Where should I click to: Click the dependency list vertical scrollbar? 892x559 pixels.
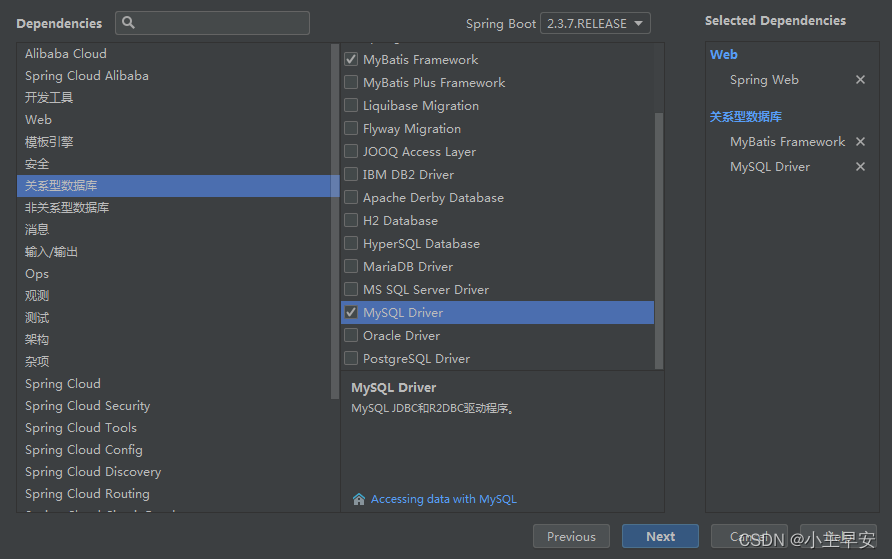coord(659,241)
